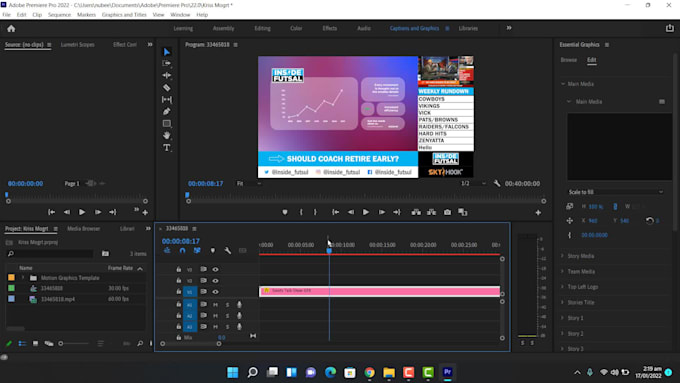
Task: Select the Slip tool
Action: tap(167, 99)
